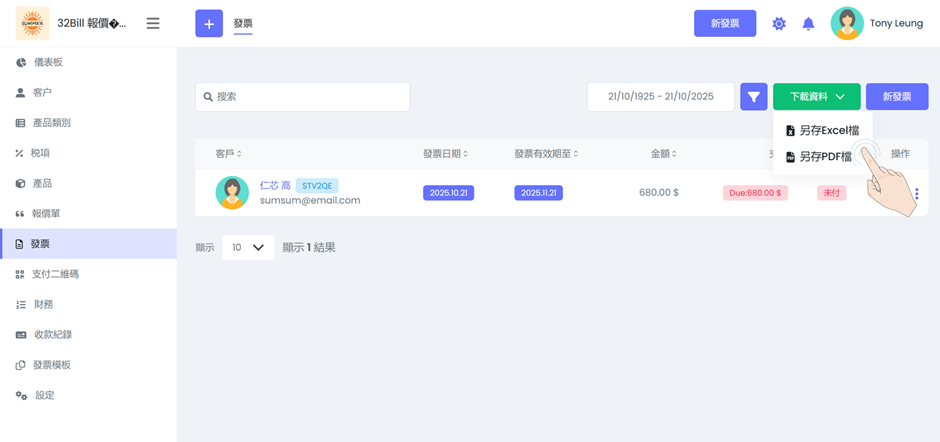Image resolution: width=940 pixels, height=442 pixels.
Task: Click the 新發票 button in top header
Action: 724,23
